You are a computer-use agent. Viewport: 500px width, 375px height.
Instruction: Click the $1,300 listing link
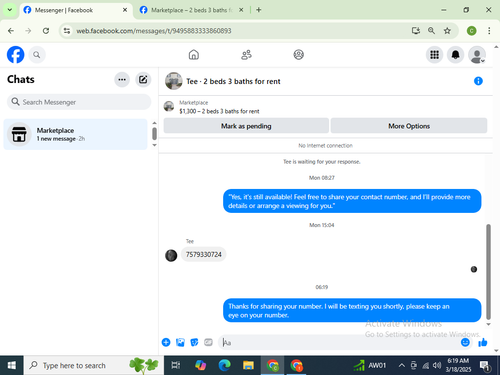219,111
